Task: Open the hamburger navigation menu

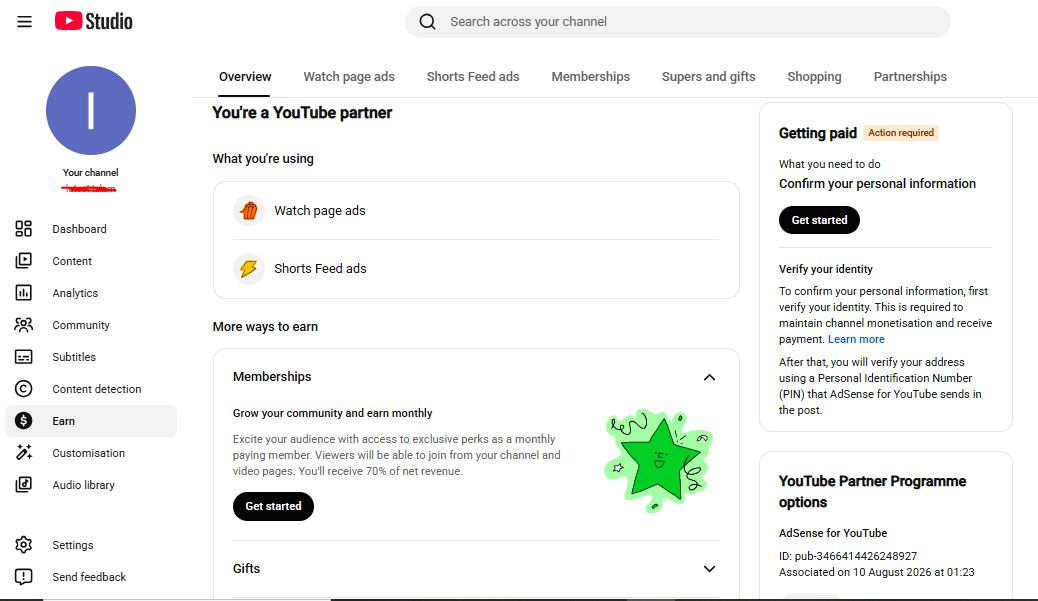Action: (x=24, y=22)
